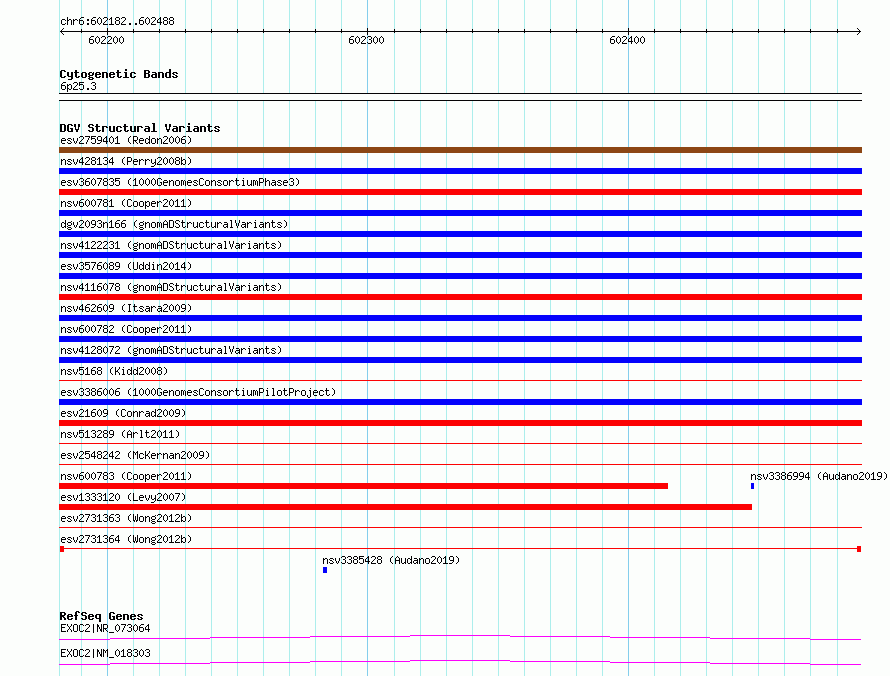Click the red bar under esv21609

[x=460, y=423]
